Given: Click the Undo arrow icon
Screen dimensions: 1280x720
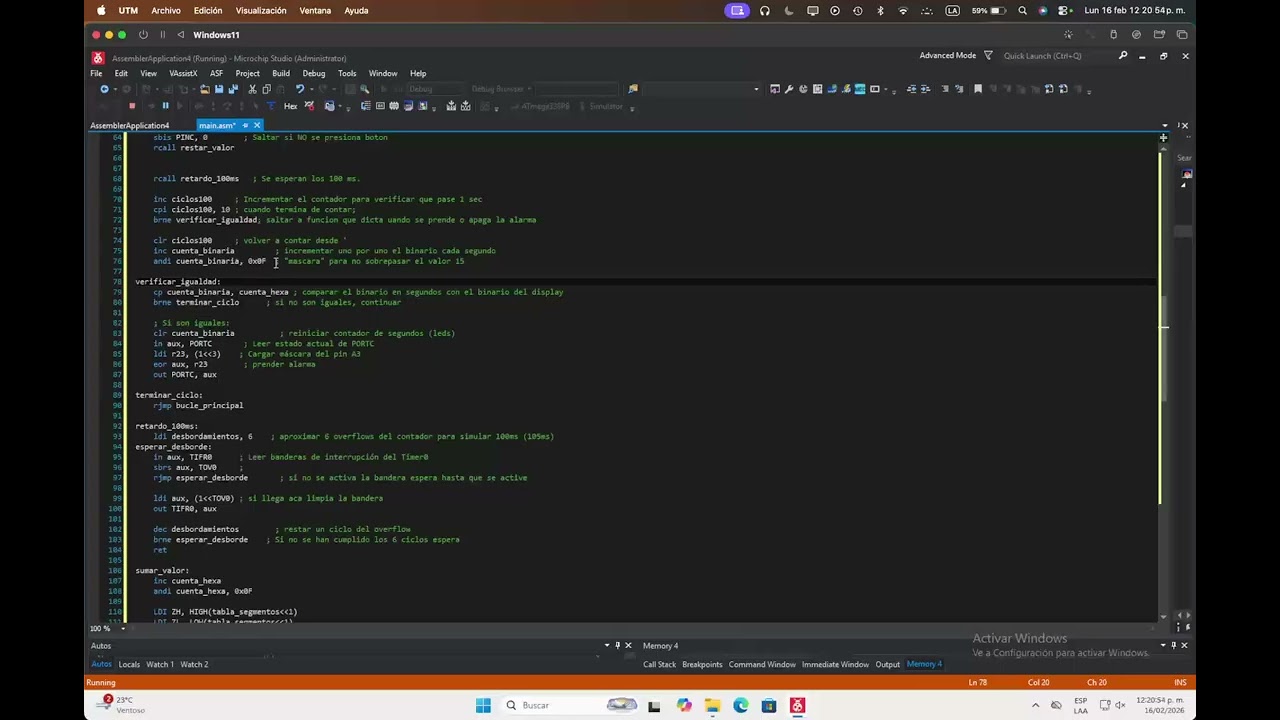Looking at the screenshot, I should [299, 89].
